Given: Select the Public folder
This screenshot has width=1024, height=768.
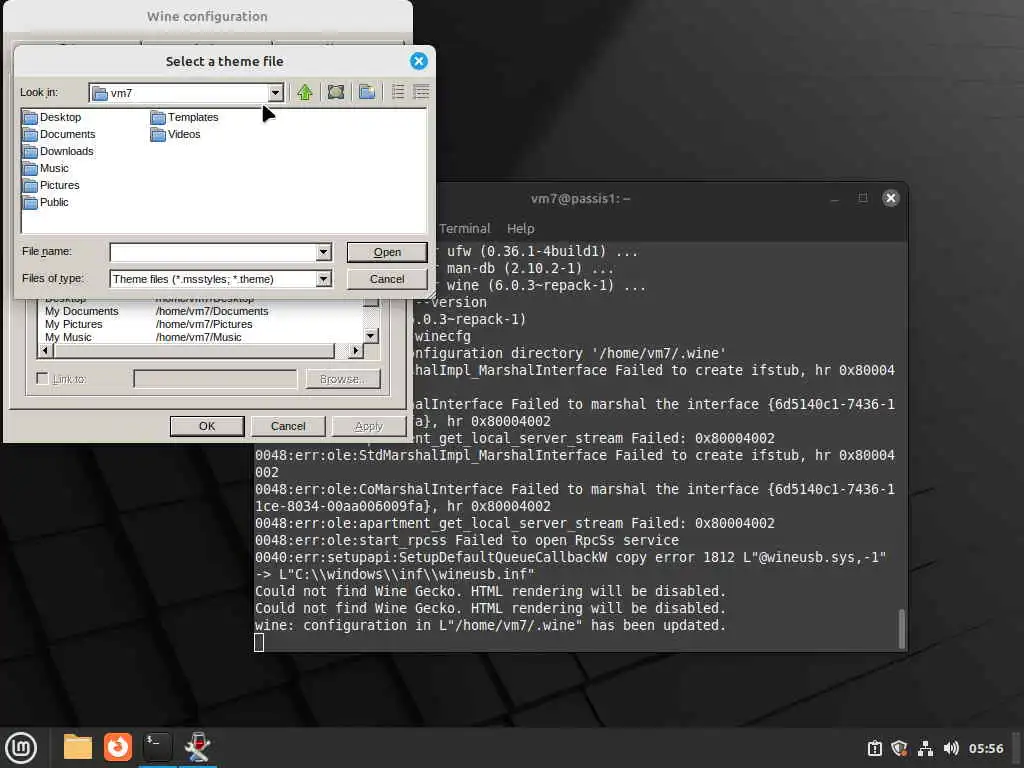Looking at the screenshot, I should (46, 202).
